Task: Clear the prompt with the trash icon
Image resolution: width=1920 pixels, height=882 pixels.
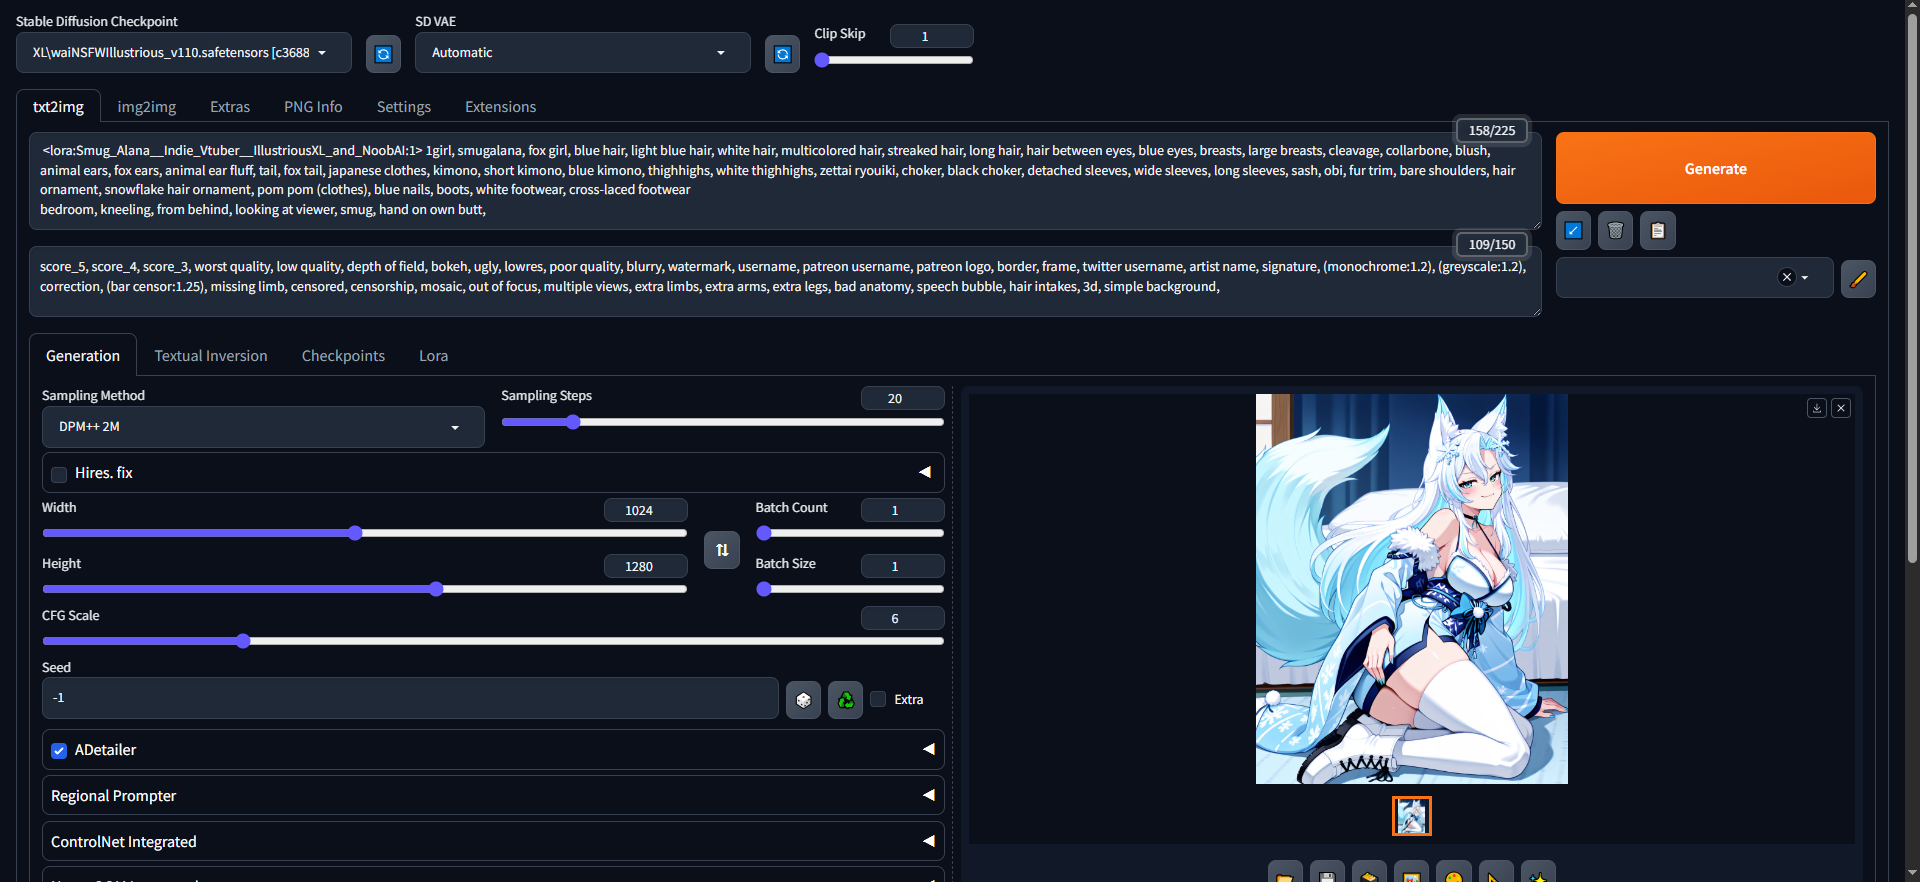Action: click(1615, 231)
